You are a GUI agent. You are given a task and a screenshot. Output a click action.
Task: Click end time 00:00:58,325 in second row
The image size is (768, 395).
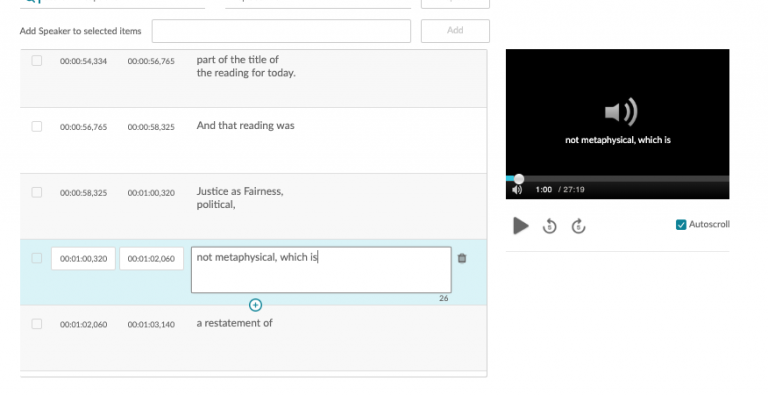point(151,127)
